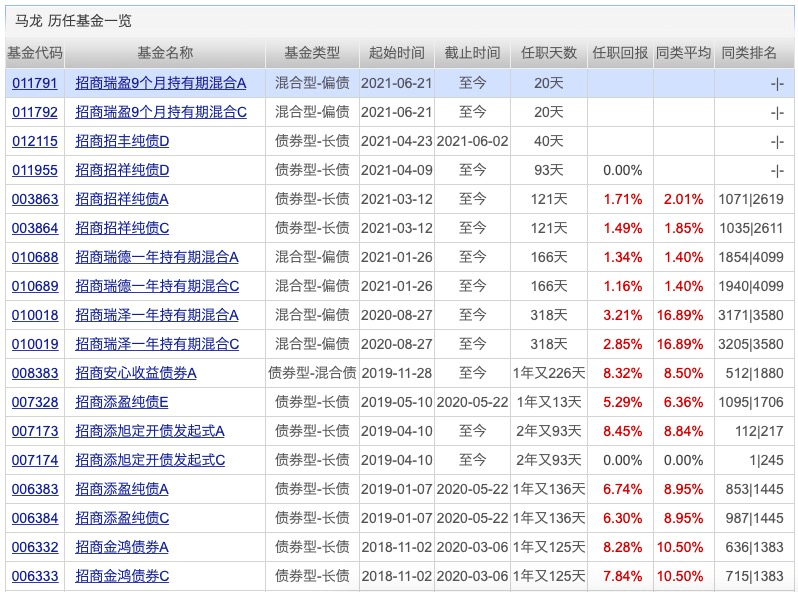Go to the 招商招祥纯债C fund link

coord(122,228)
